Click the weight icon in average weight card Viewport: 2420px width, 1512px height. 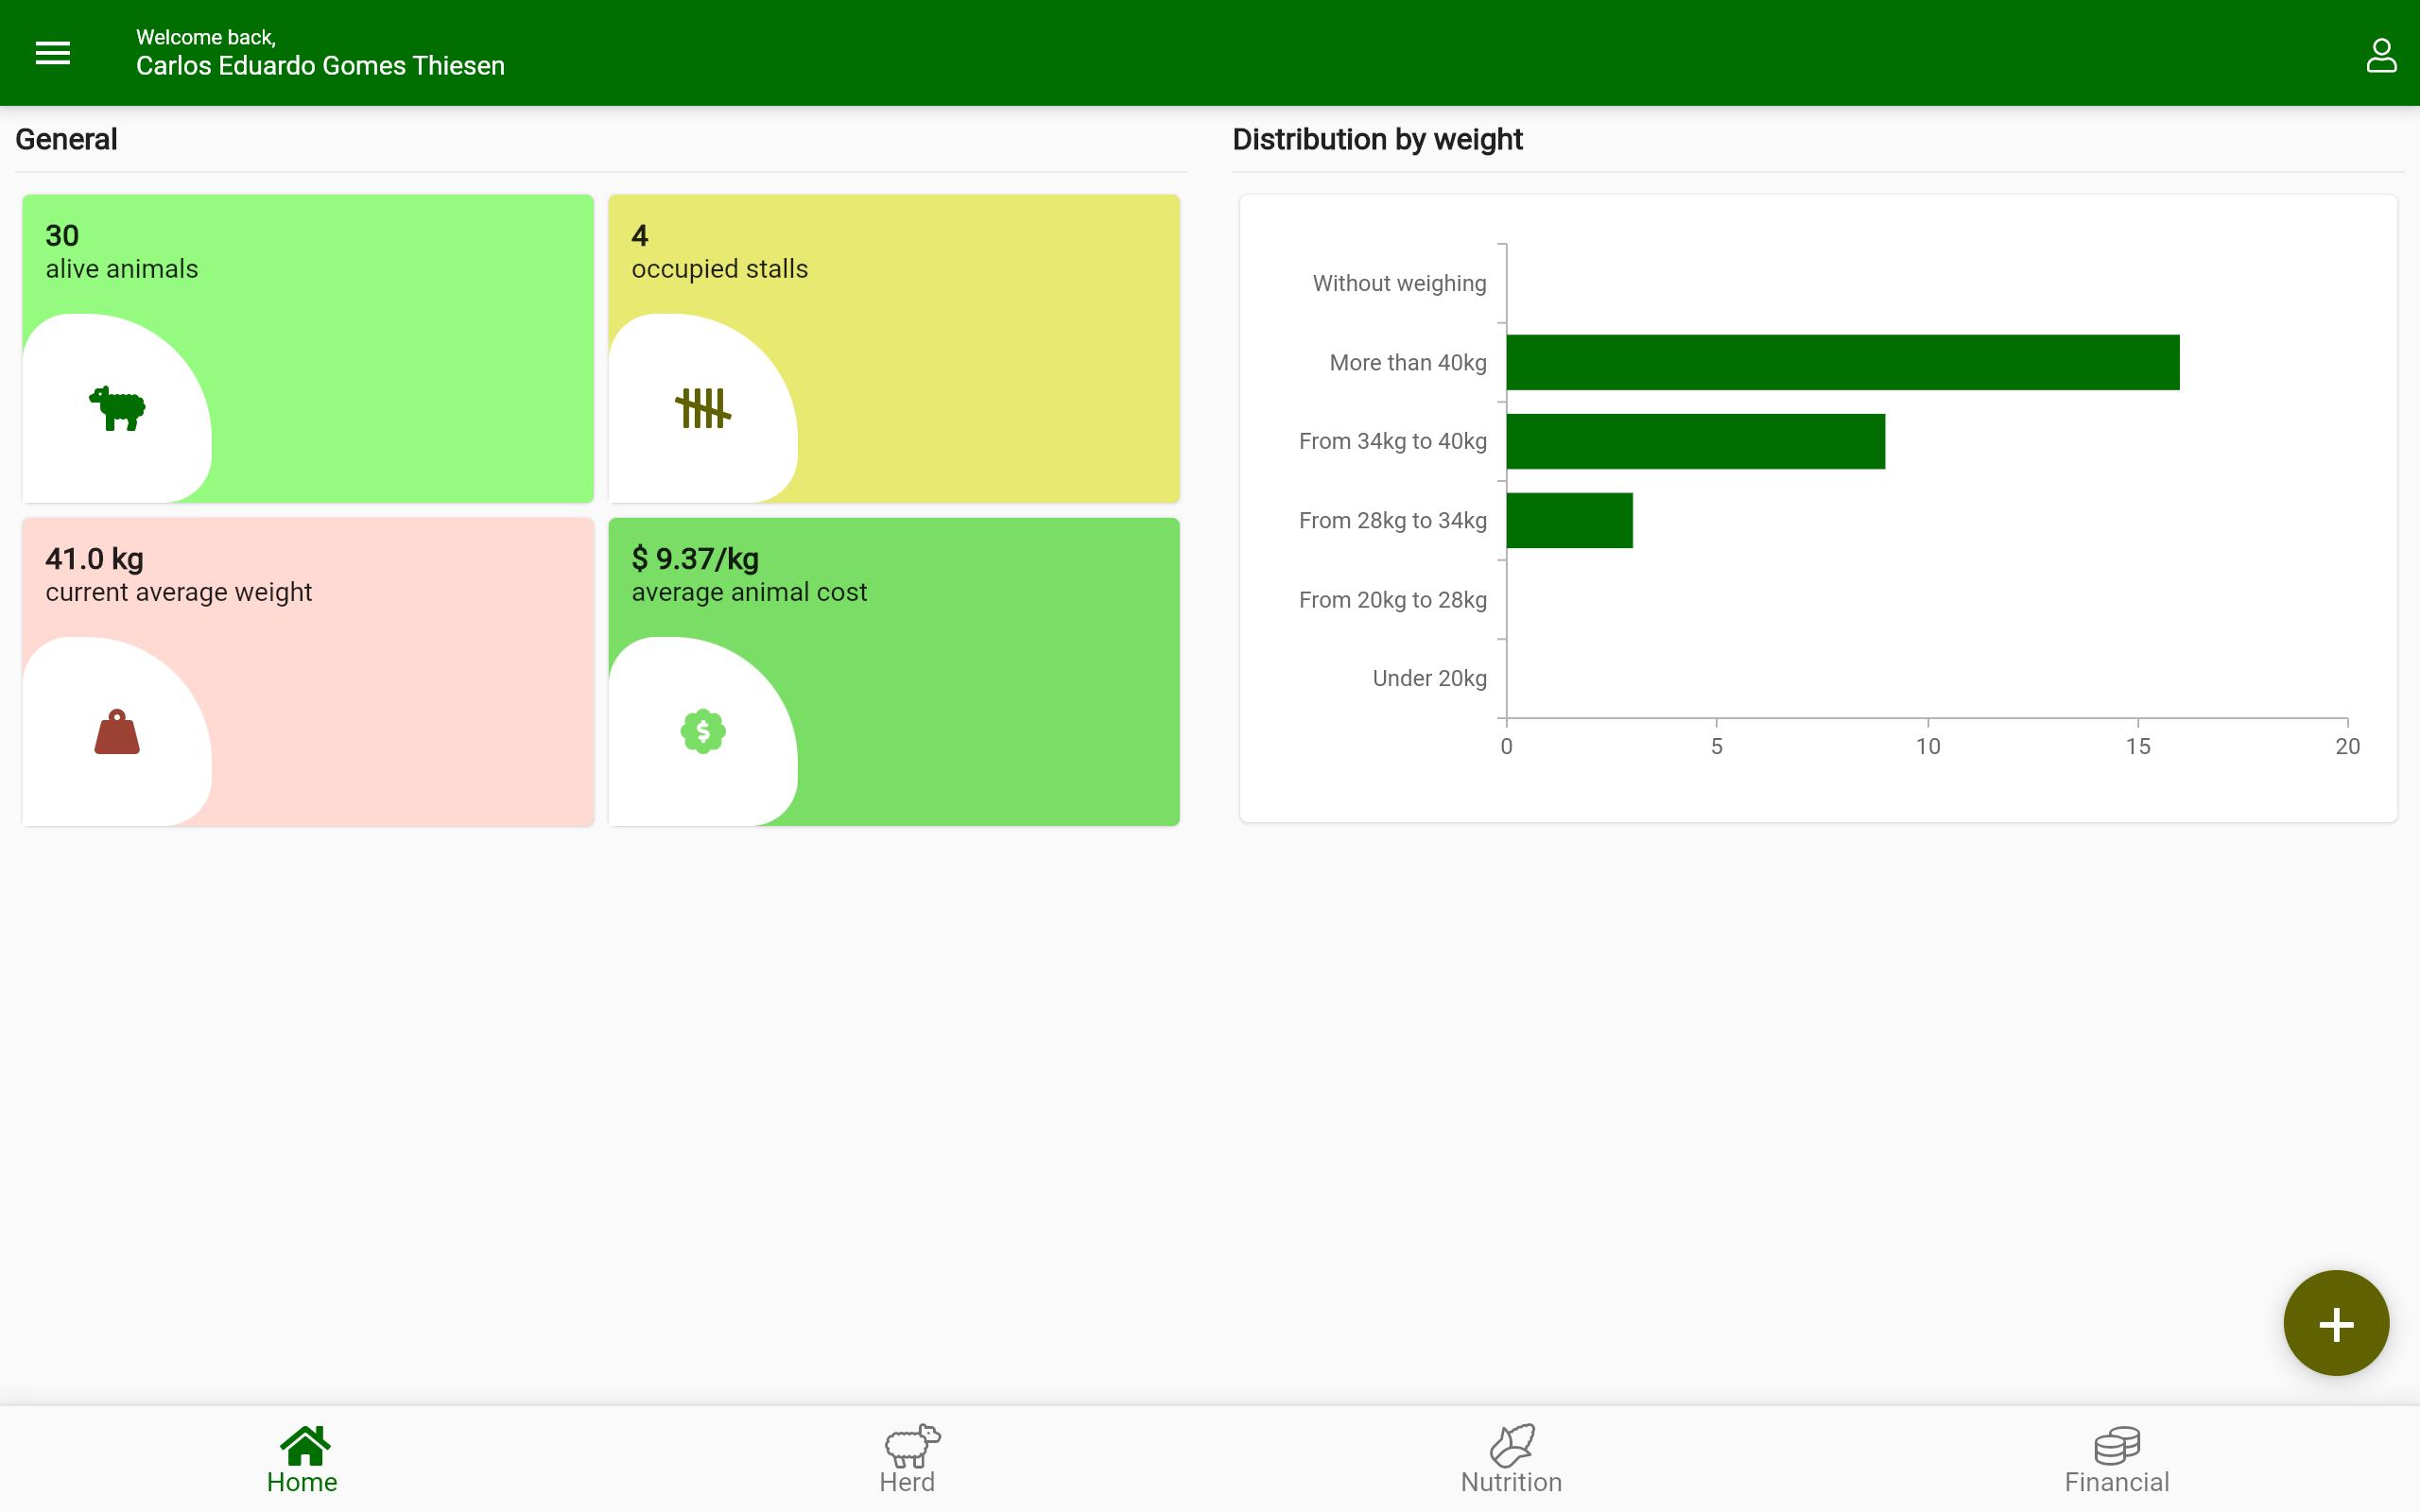click(x=117, y=731)
